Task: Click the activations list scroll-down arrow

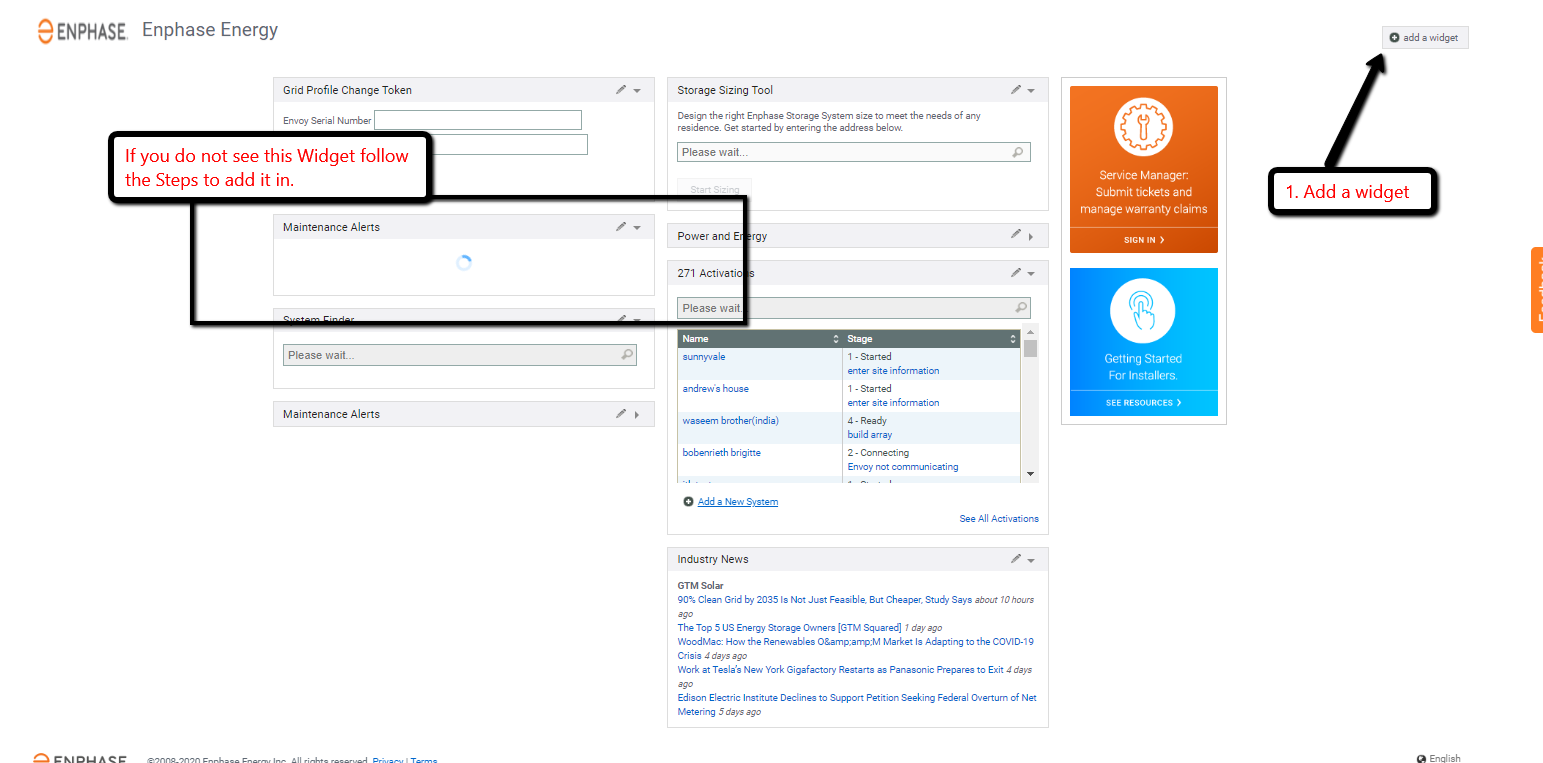Action: click(x=1030, y=474)
